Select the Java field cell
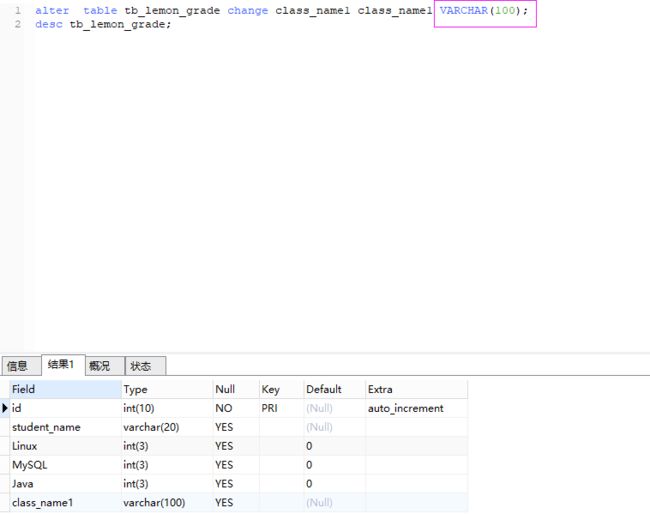This screenshot has width=650, height=514. click(x=65, y=484)
